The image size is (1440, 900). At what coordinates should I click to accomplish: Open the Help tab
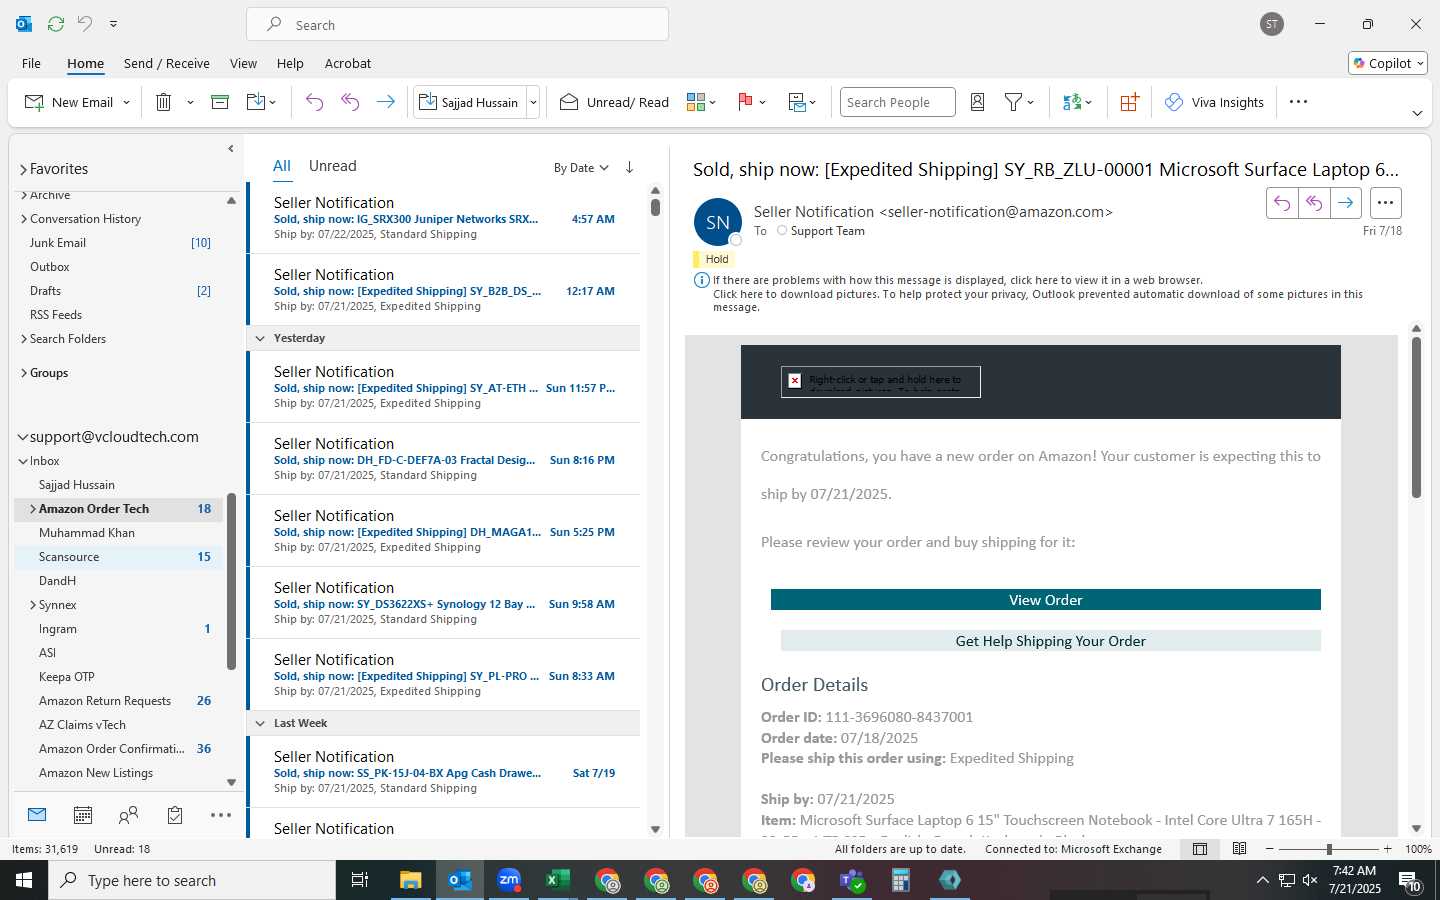pos(290,63)
